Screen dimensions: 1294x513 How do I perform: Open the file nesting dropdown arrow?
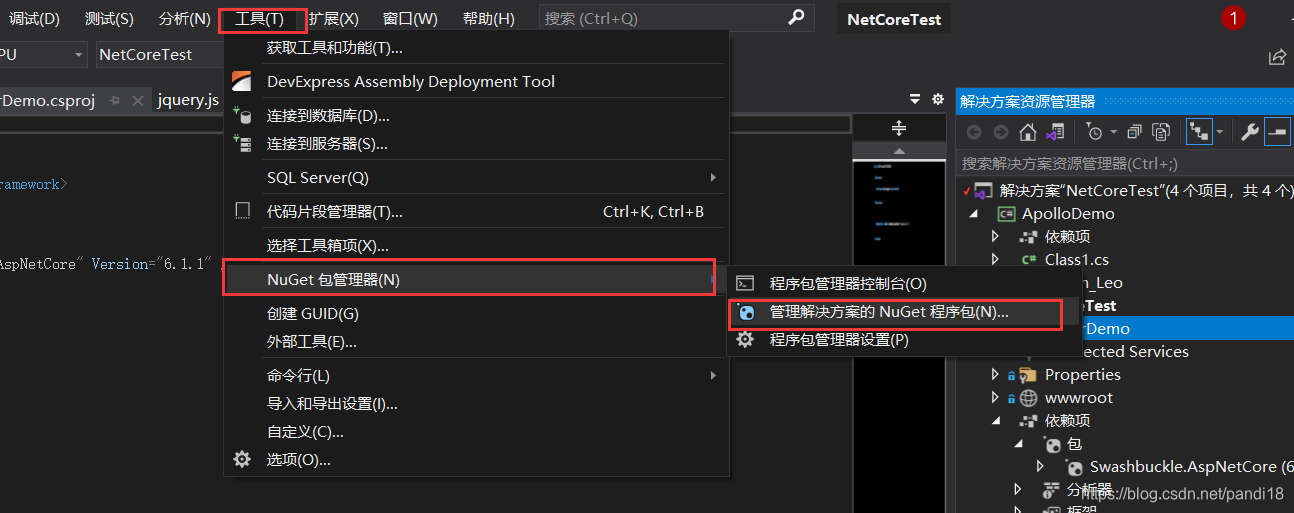(x=1219, y=132)
